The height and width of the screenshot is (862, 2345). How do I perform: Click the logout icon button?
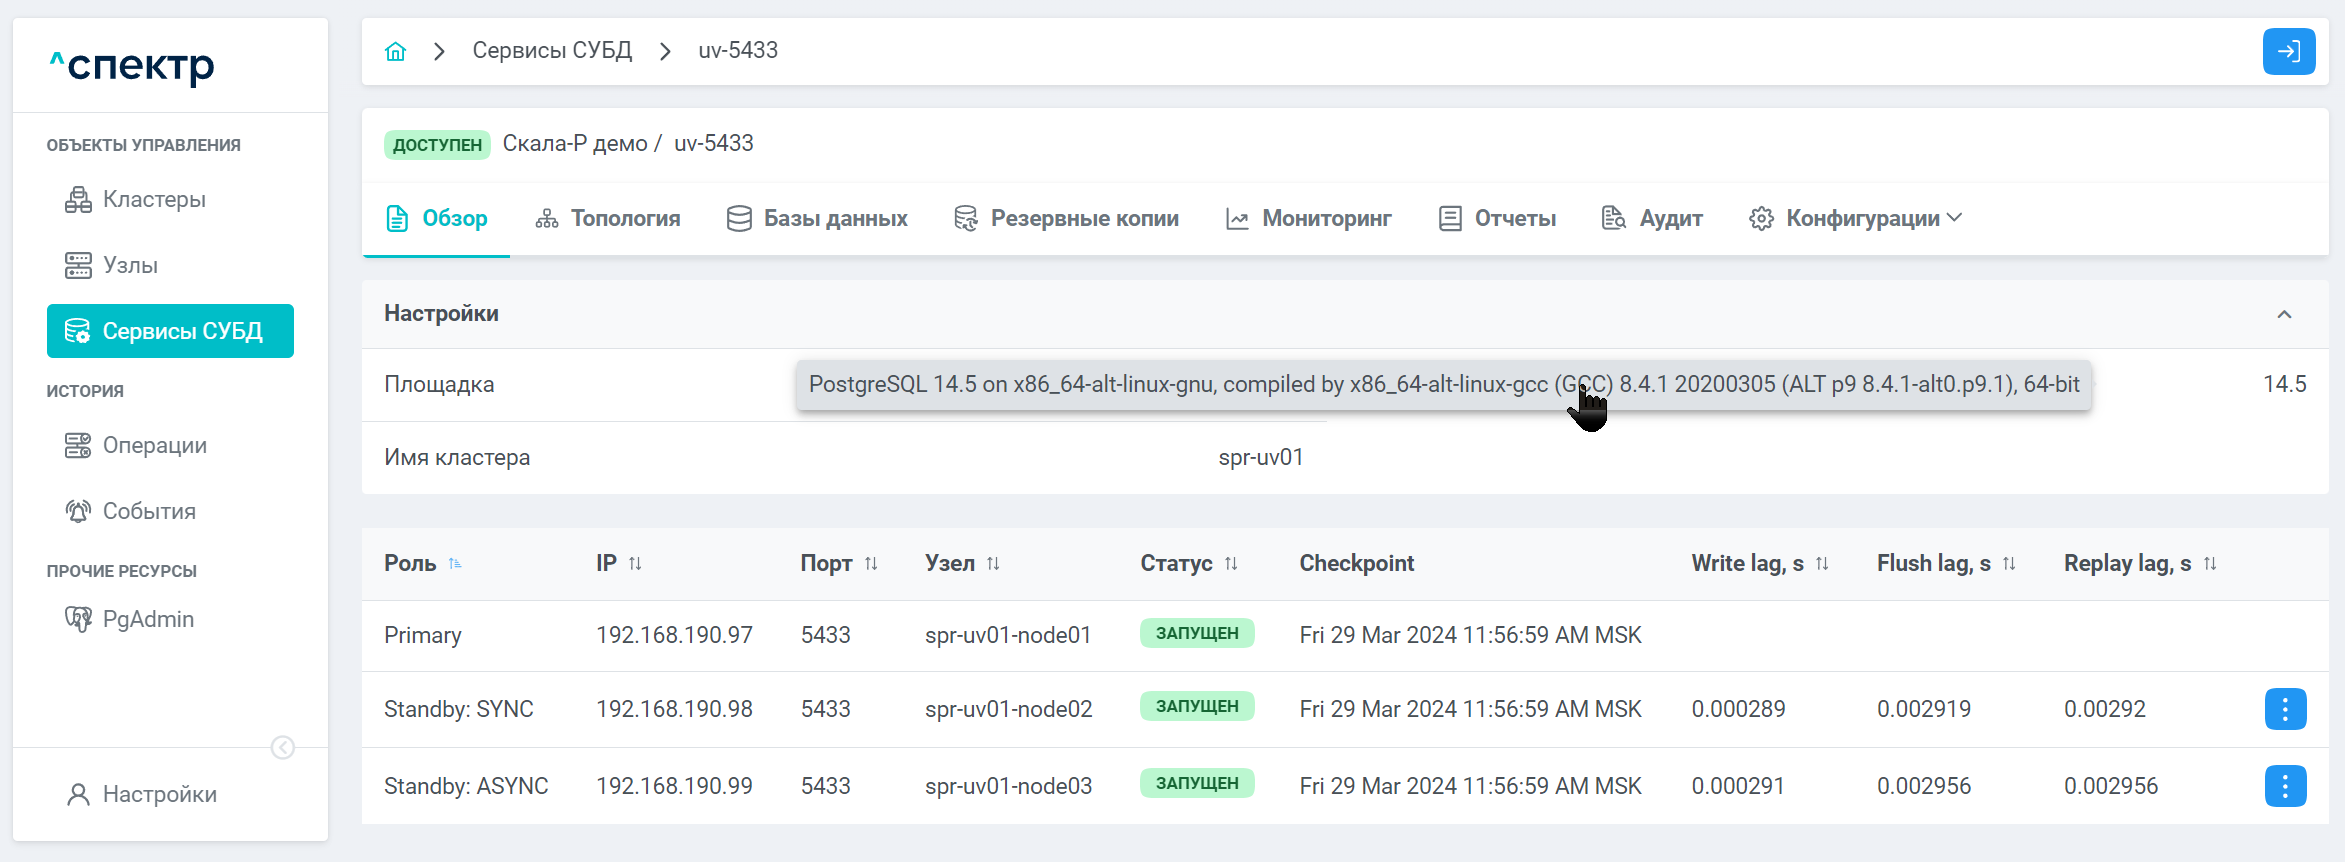(x=2288, y=51)
